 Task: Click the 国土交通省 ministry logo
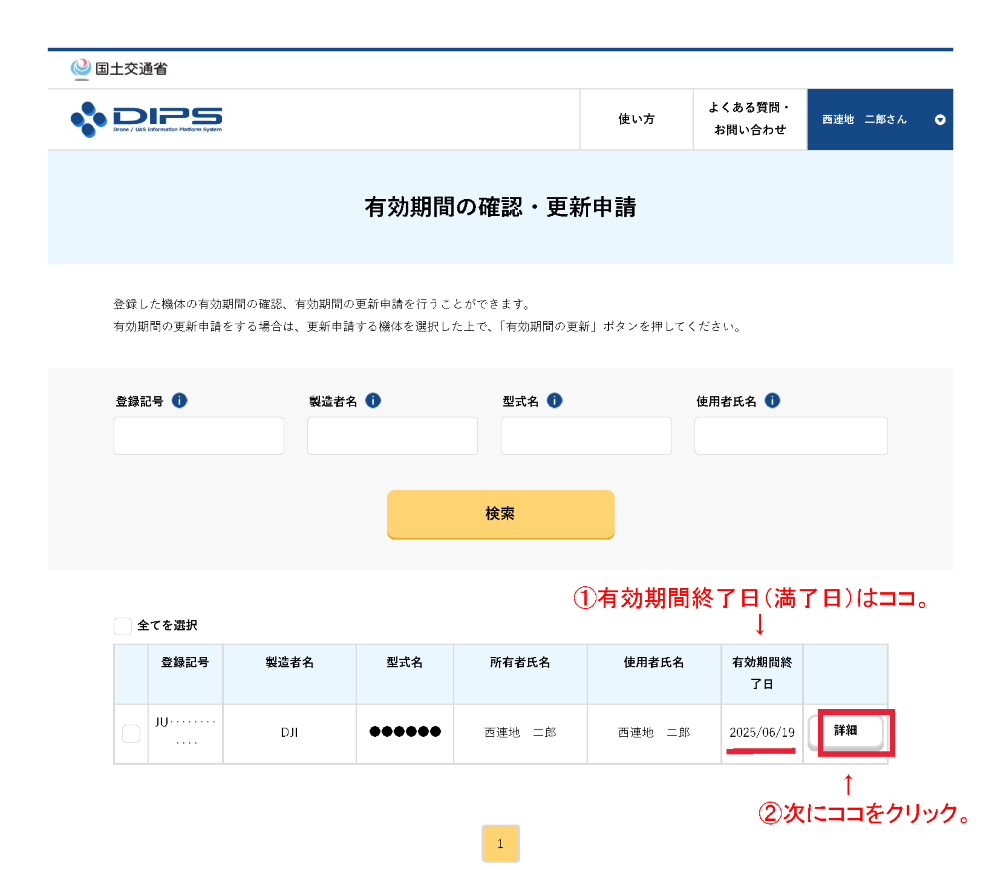point(119,69)
